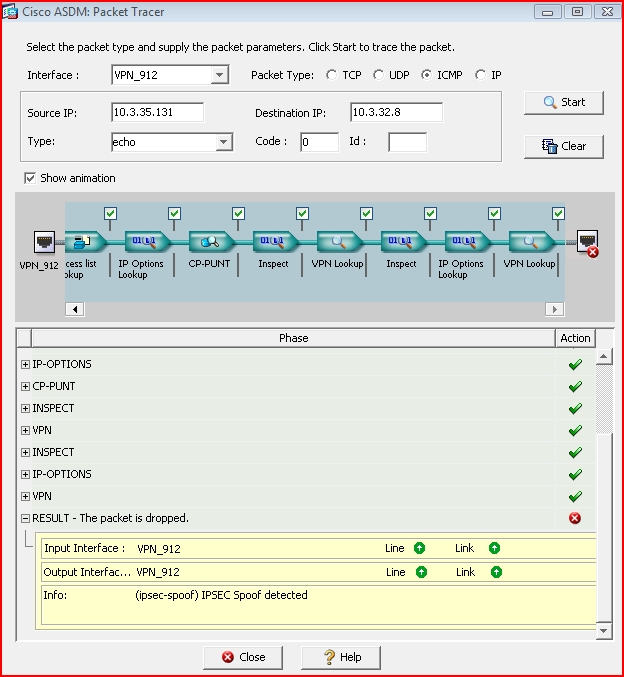This screenshot has width=624, height=677.
Task: Click the Action column header
Action: click(575, 338)
